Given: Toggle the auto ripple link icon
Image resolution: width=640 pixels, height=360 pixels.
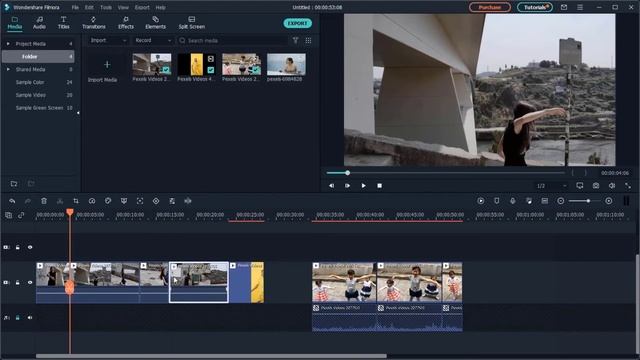Looking at the screenshot, I should (21, 215).
